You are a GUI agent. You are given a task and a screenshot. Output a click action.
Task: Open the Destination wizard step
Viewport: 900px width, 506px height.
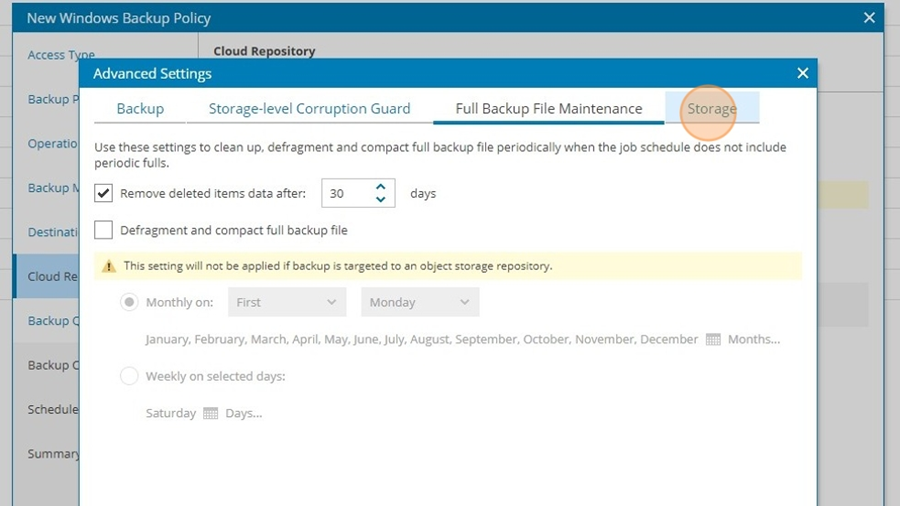(x=52, y=232)
